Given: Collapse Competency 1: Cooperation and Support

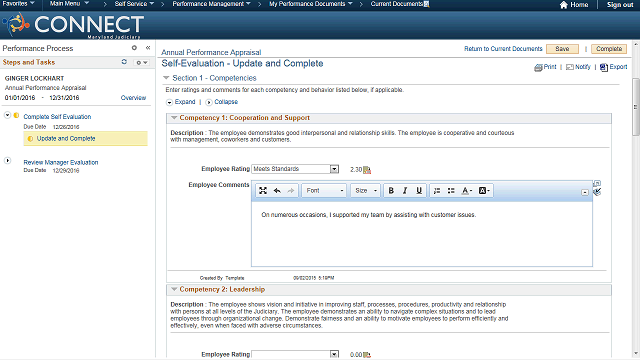Looking at the screenshot, I should [174, 118].
